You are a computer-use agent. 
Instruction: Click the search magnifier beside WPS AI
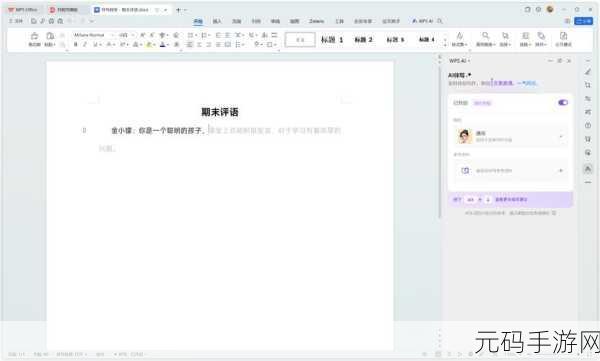point(440,21)
